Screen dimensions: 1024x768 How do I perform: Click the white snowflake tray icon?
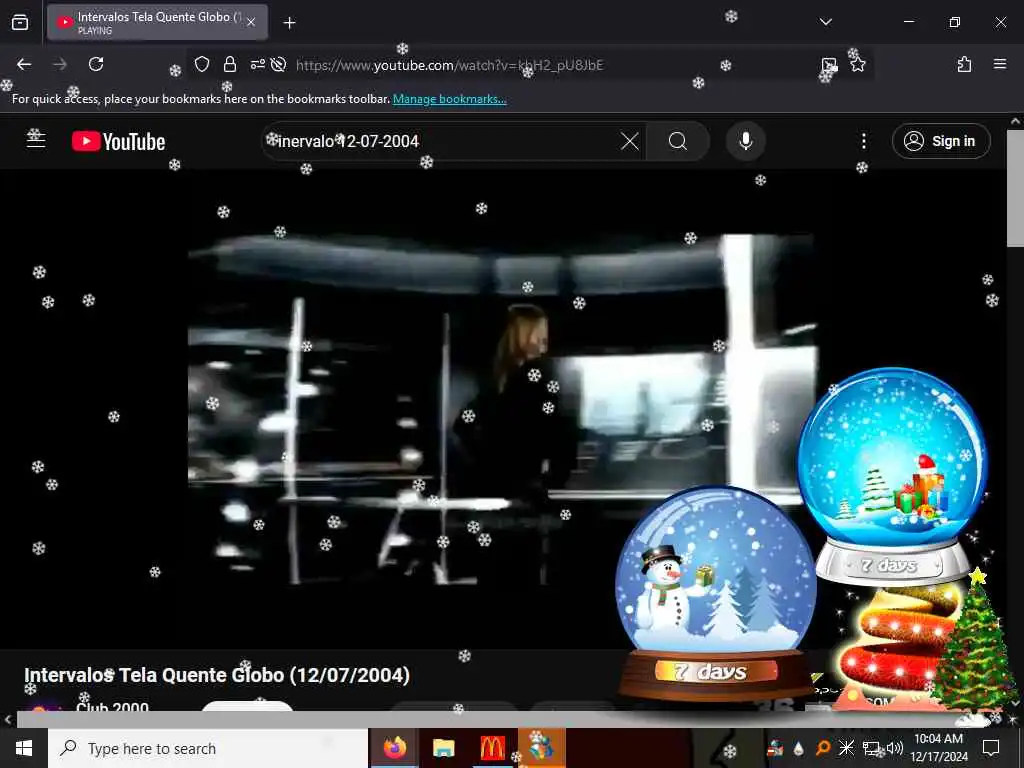pos(846,748)
